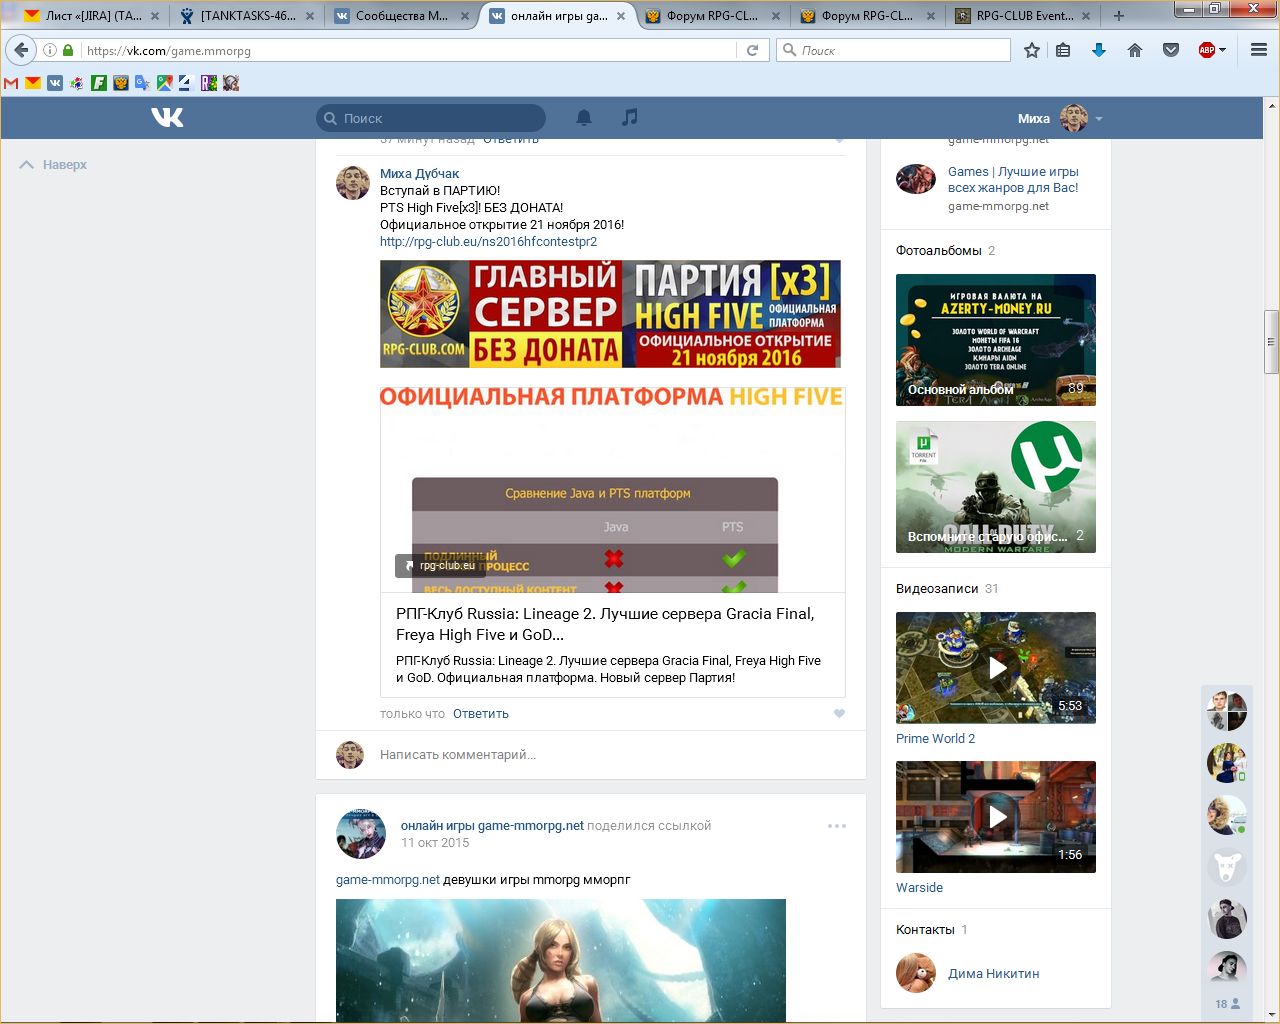Open the Firefox downloads arrow
This screenshot has width=1280, height=1024.
tap(1098, 50)
